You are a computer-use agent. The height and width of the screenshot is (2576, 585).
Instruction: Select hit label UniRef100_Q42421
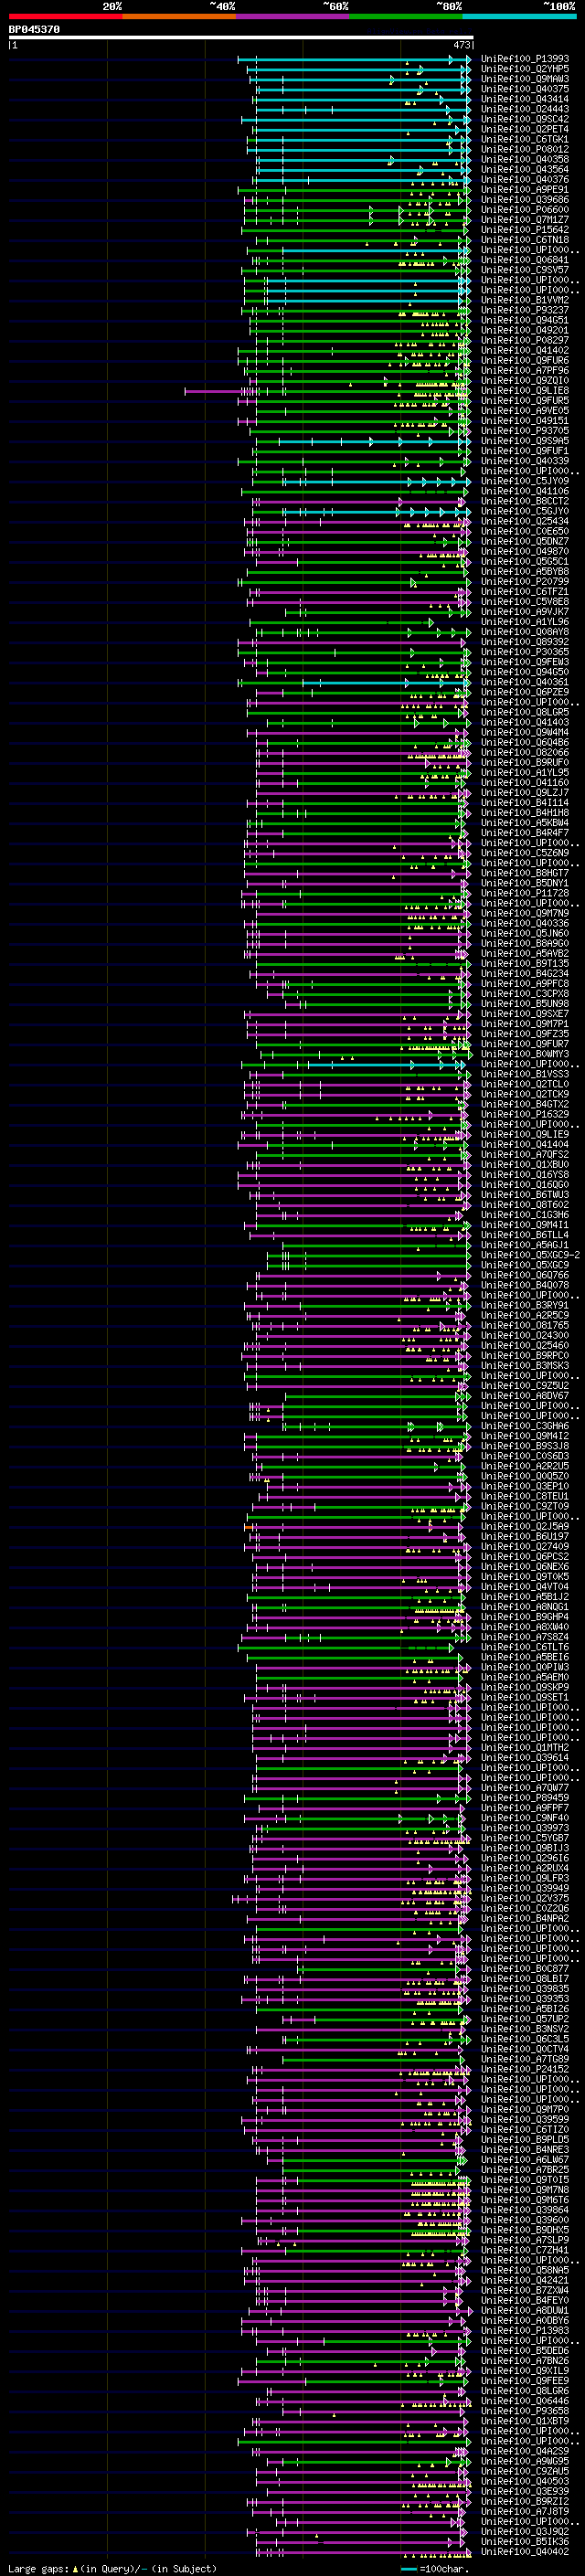click(525, 2280)
